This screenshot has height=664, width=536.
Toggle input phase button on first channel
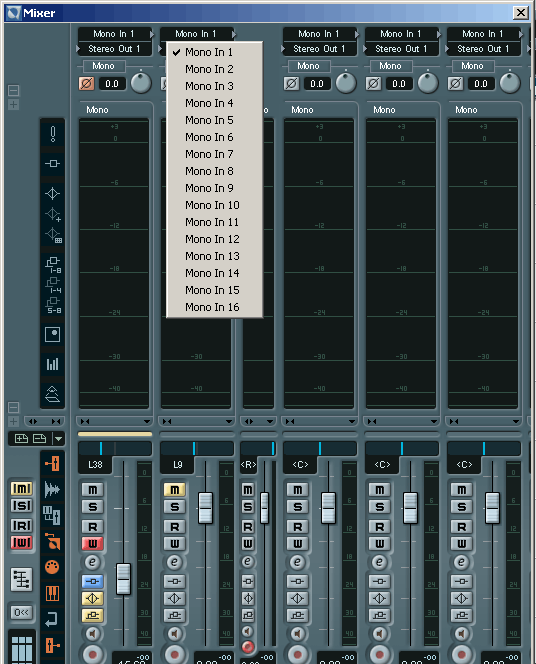[x=86, y=83]
